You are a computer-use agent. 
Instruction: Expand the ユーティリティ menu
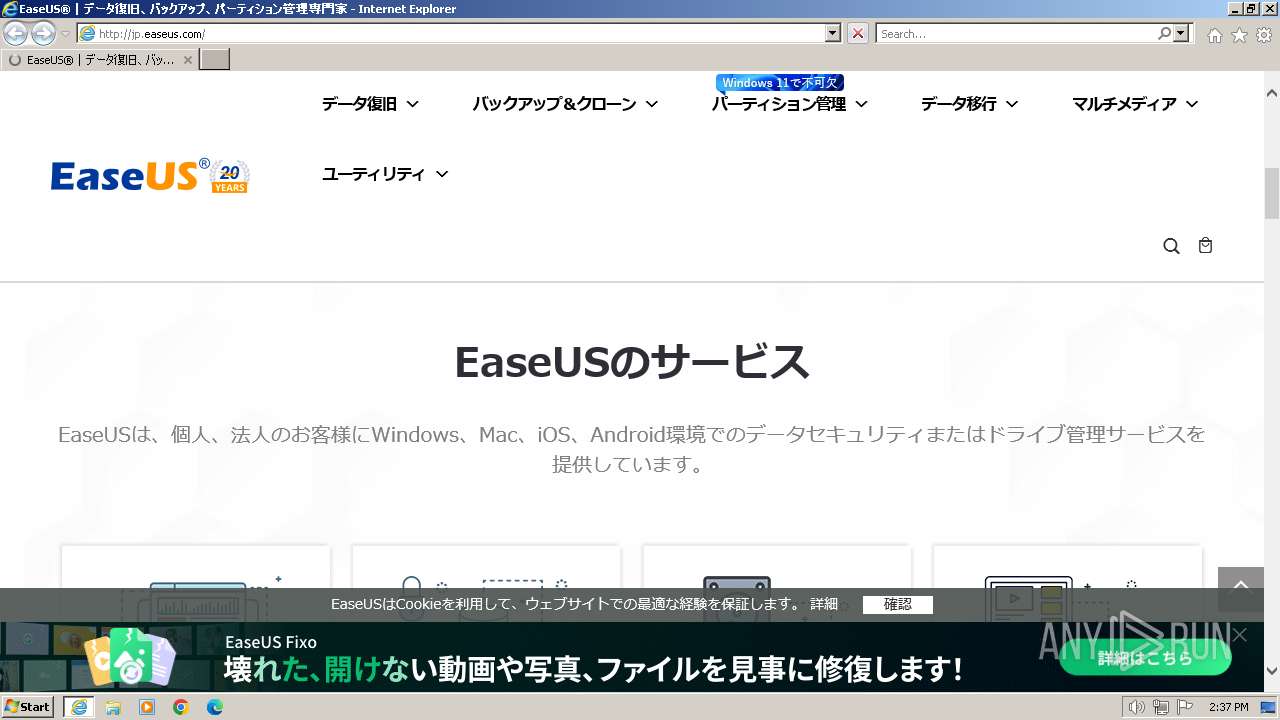point(385,174)
